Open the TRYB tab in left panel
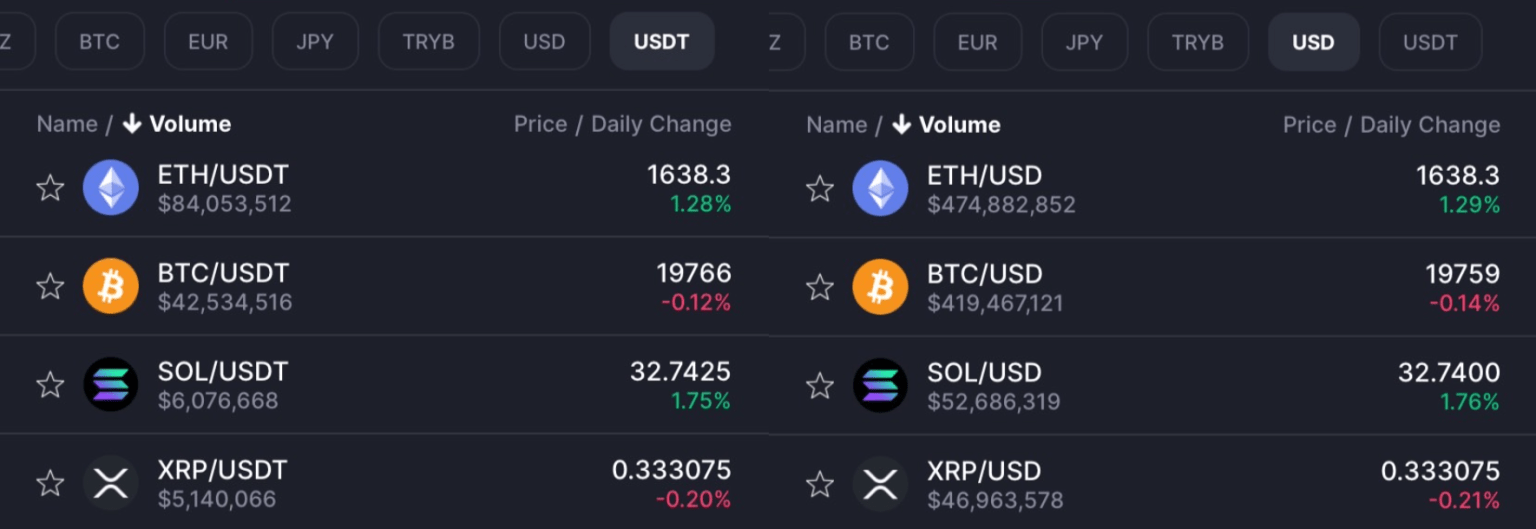Image resolution: width=1536 pixels, height=529 pixels. (428, 42)
